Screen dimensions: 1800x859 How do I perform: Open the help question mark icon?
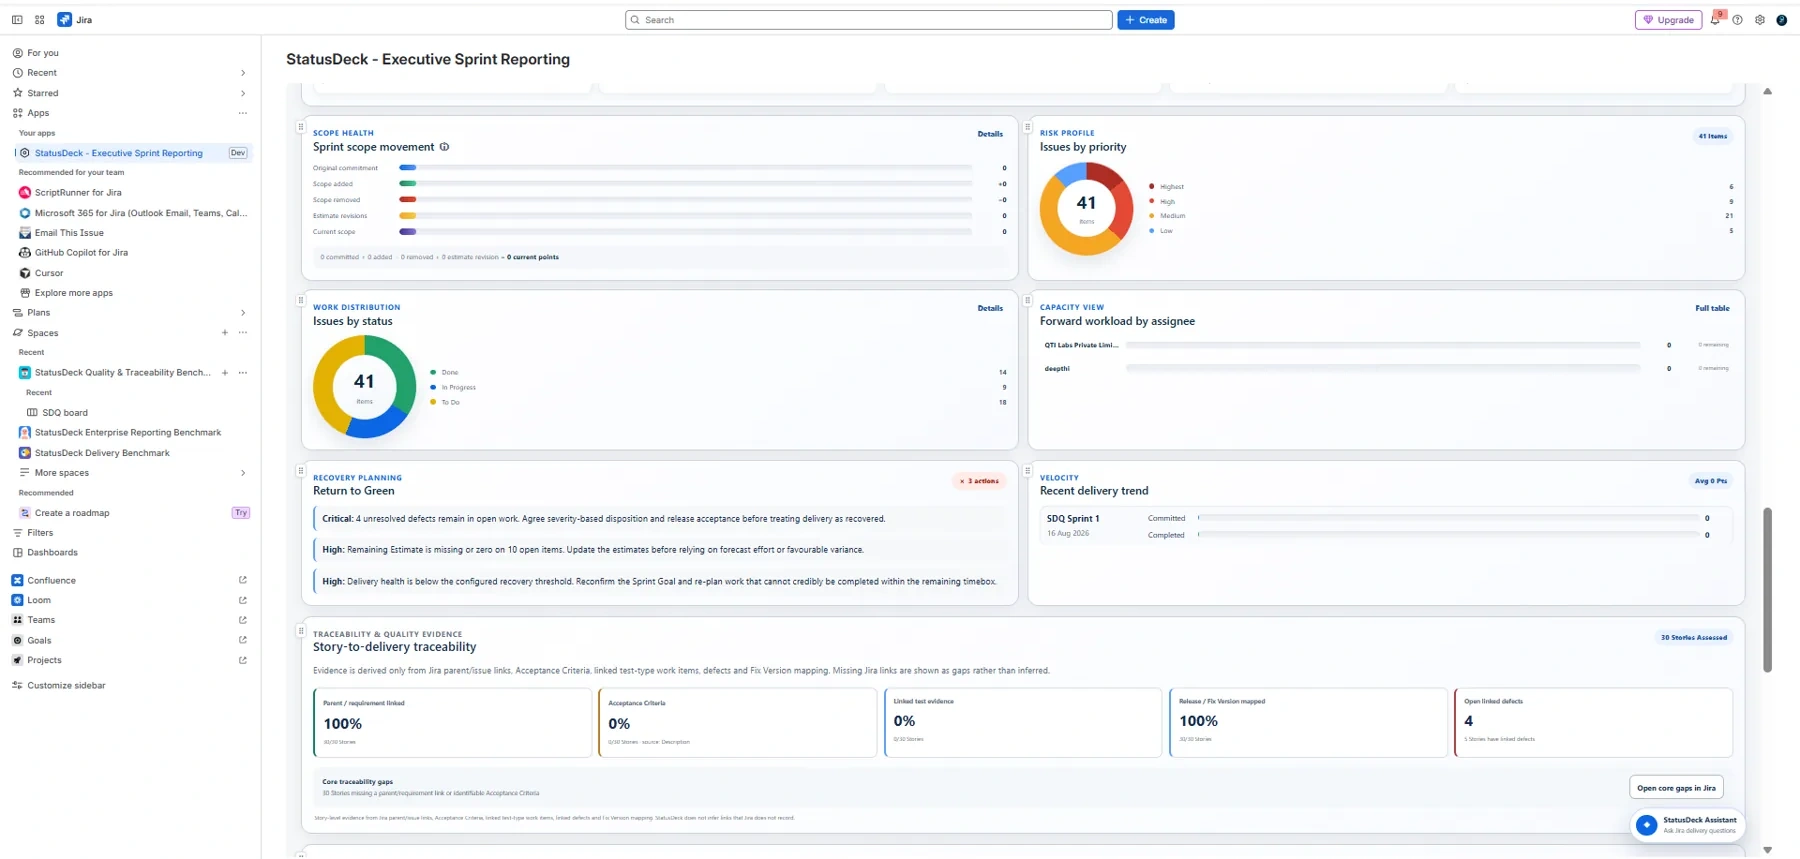click(x=1738, y=20)
